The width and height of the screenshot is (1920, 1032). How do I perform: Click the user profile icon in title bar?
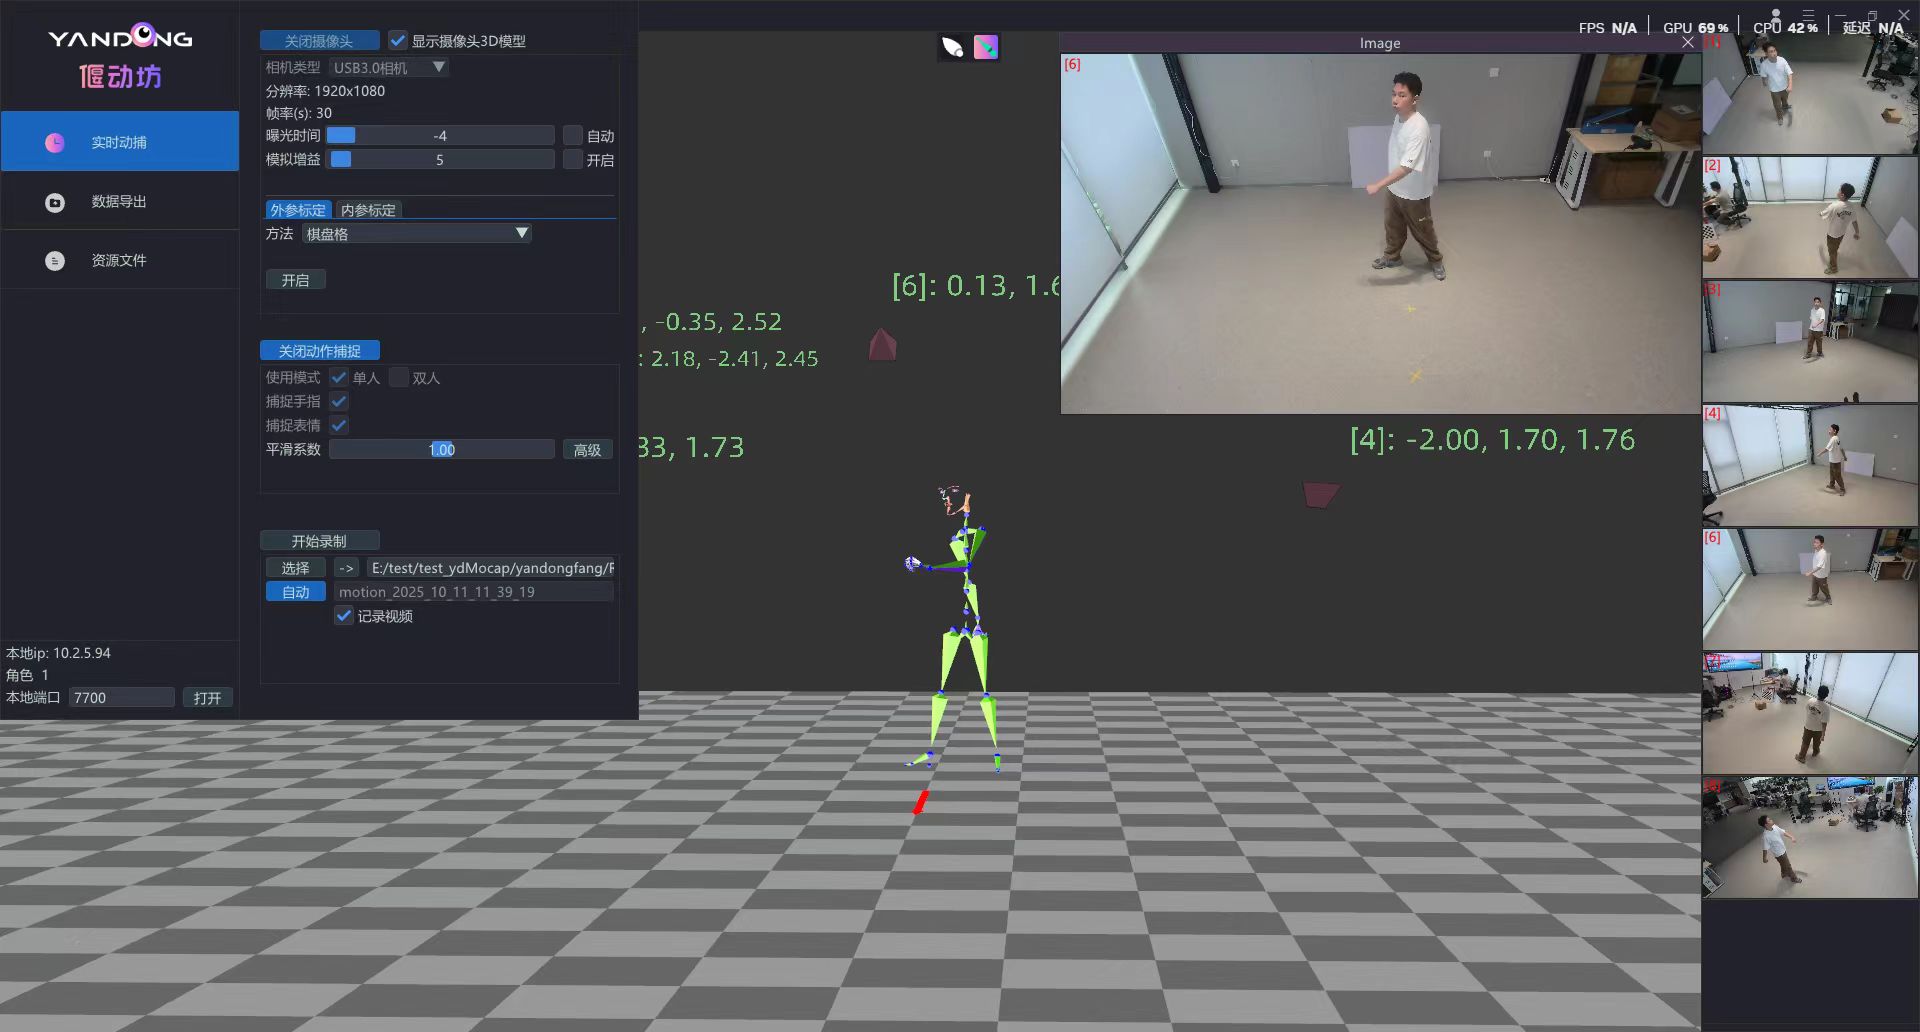[1776, 14]
